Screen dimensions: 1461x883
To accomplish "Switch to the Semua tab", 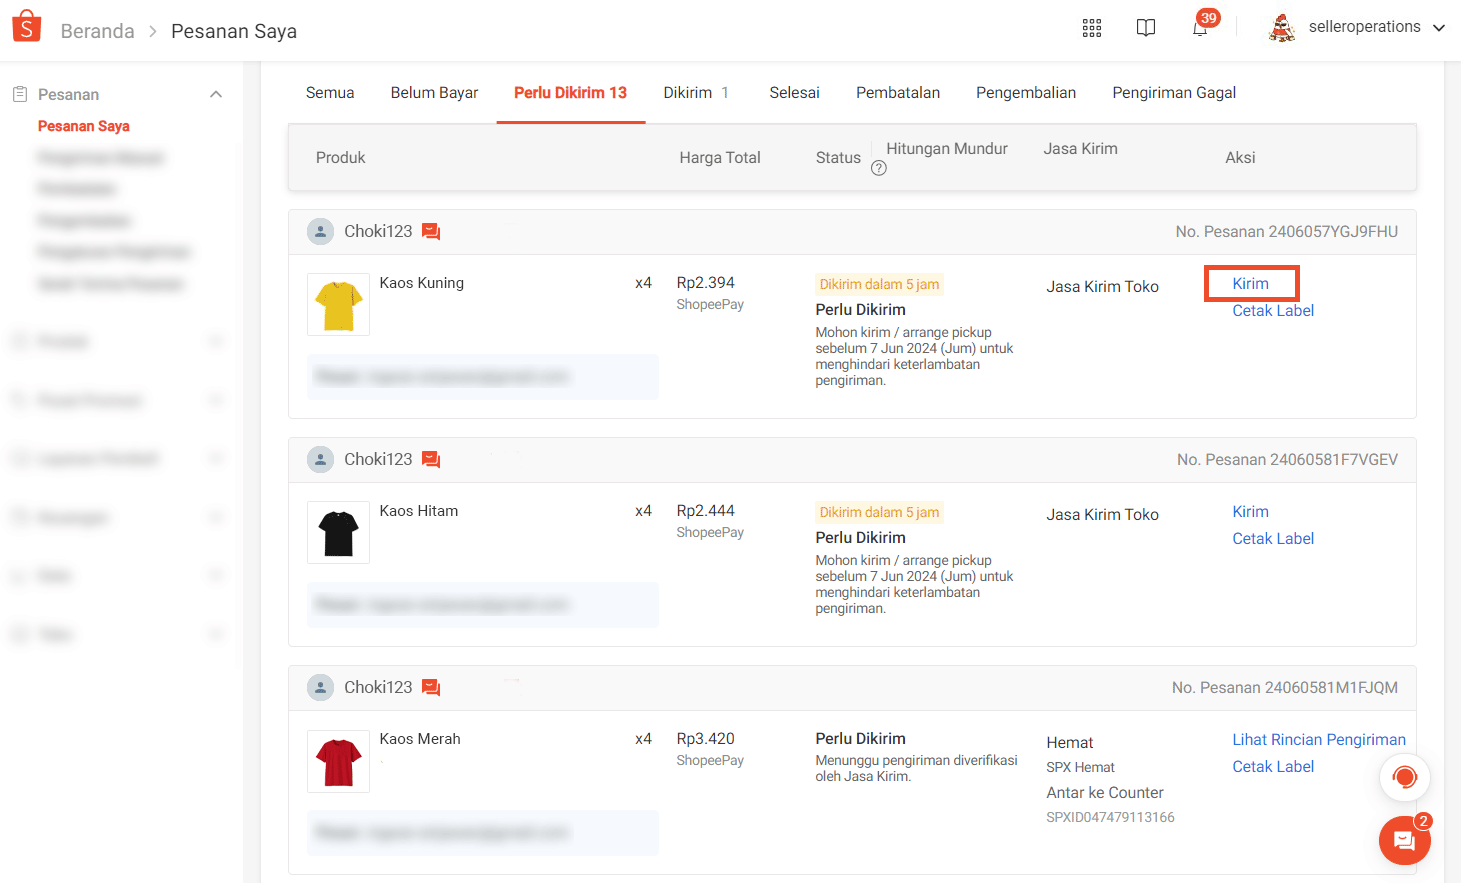I will pyautogui.click(x=330, y=93).
